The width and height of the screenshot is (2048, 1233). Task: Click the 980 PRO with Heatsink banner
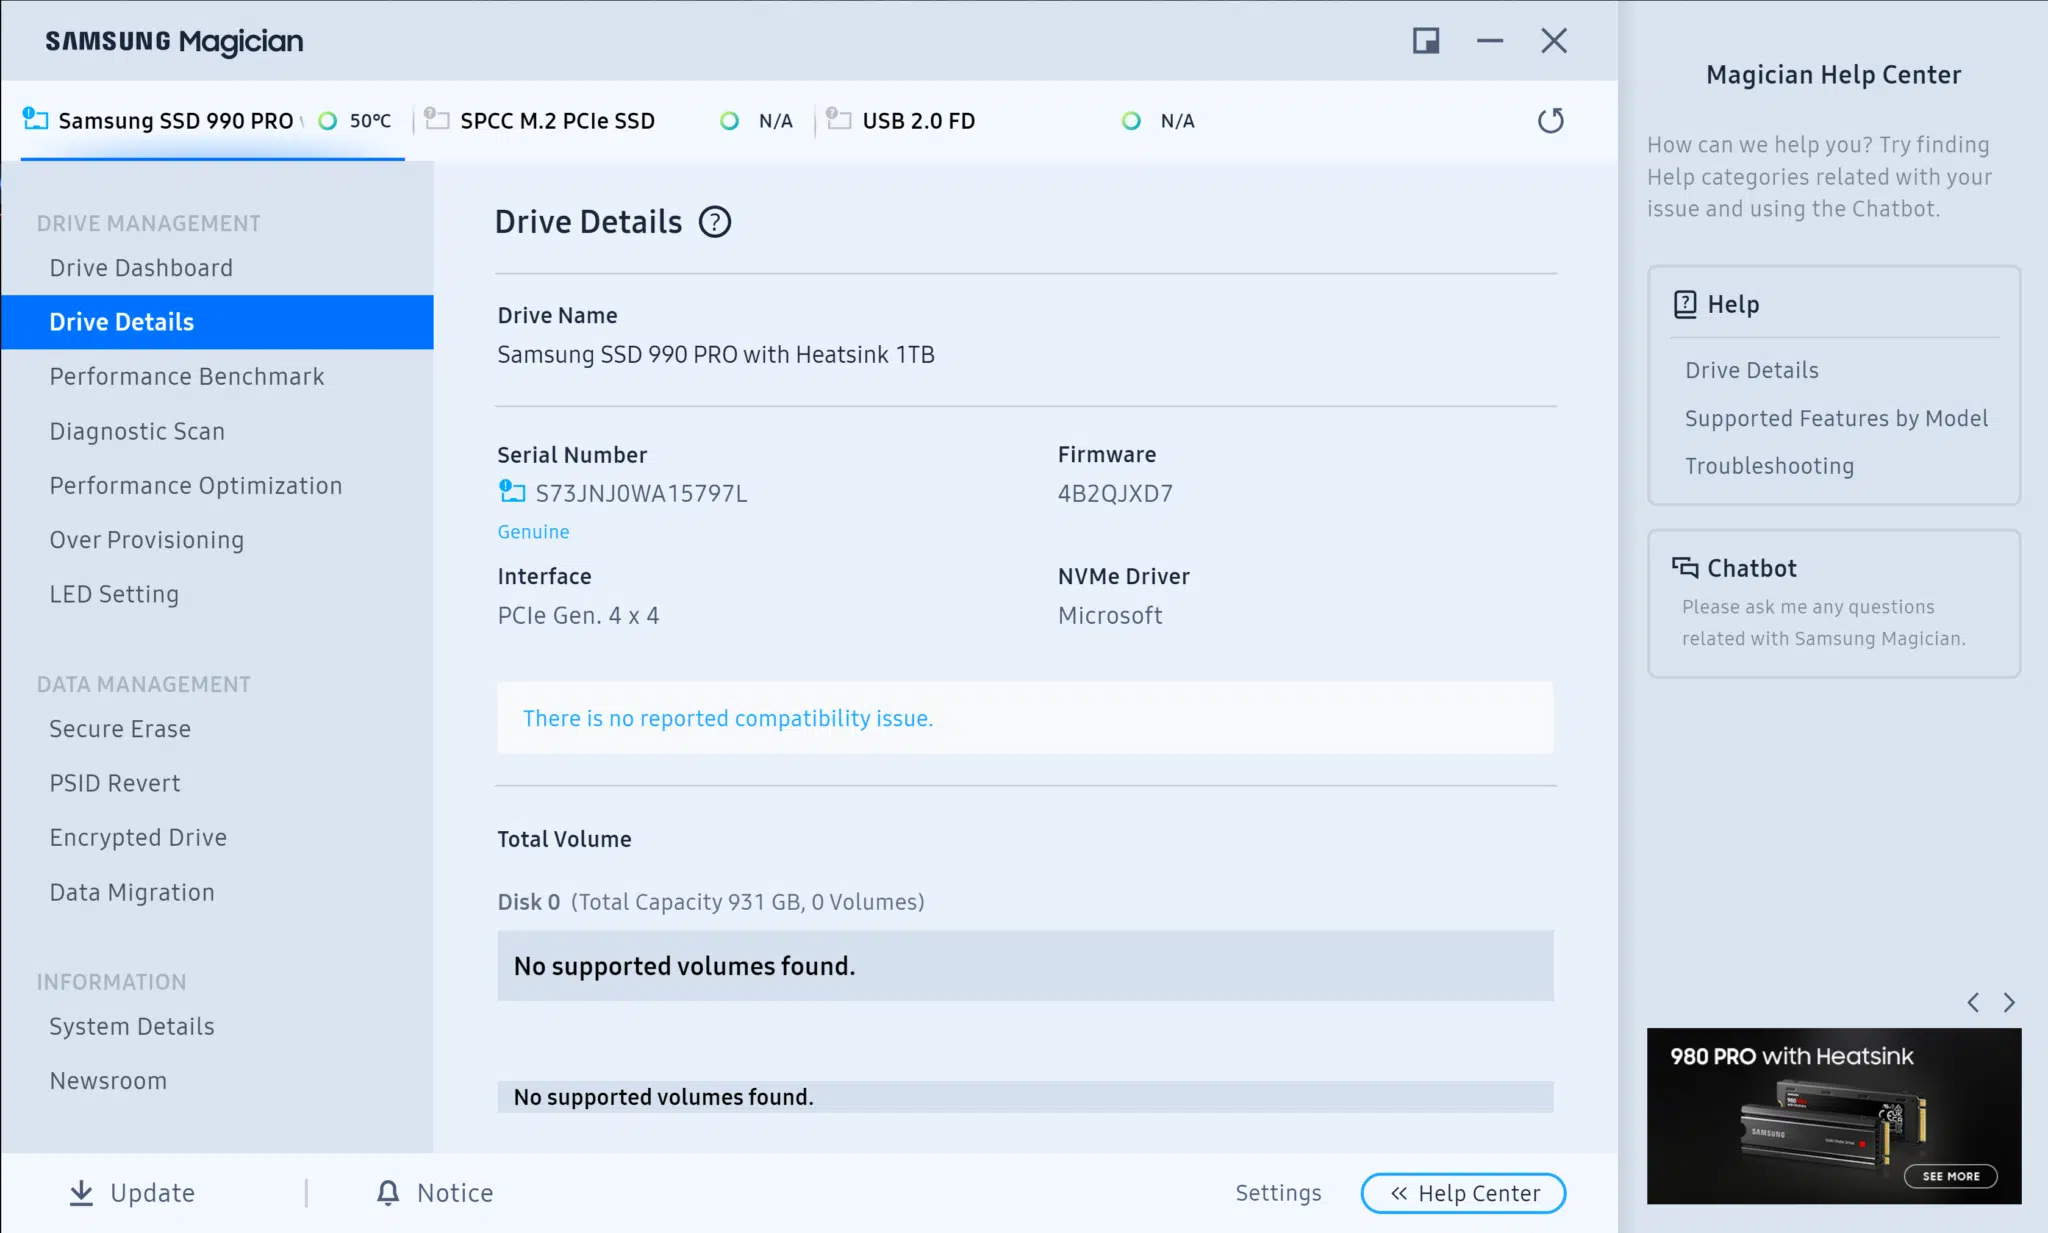coord(1834,1116)
